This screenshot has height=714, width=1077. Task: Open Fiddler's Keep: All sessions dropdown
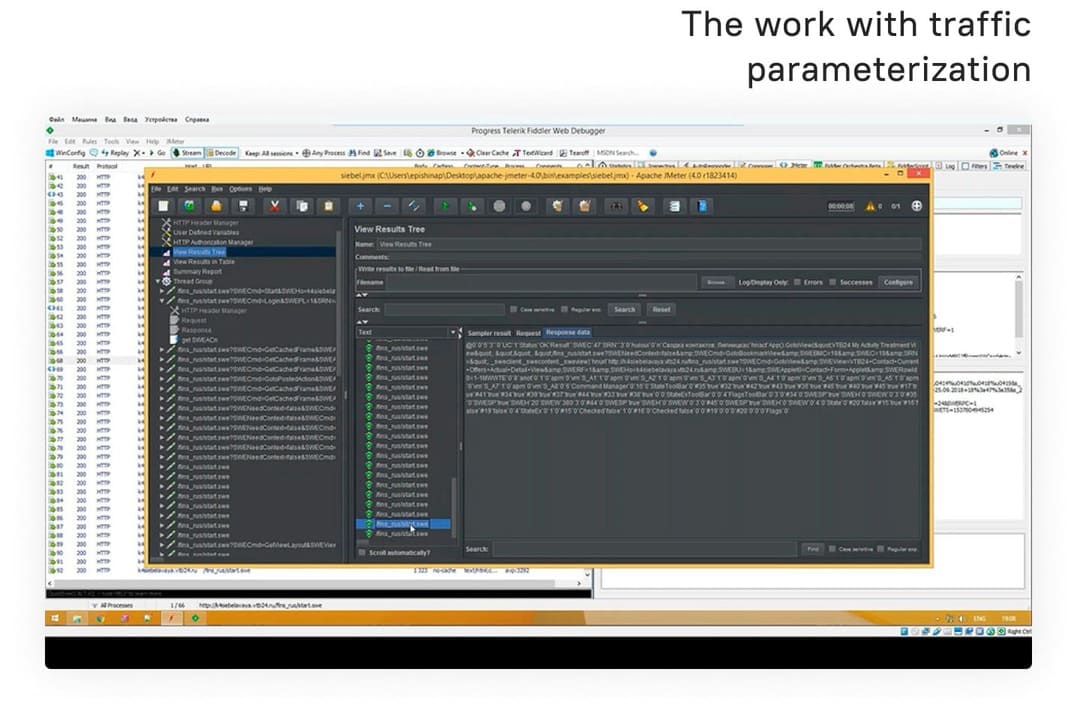[x=272, y=153]
